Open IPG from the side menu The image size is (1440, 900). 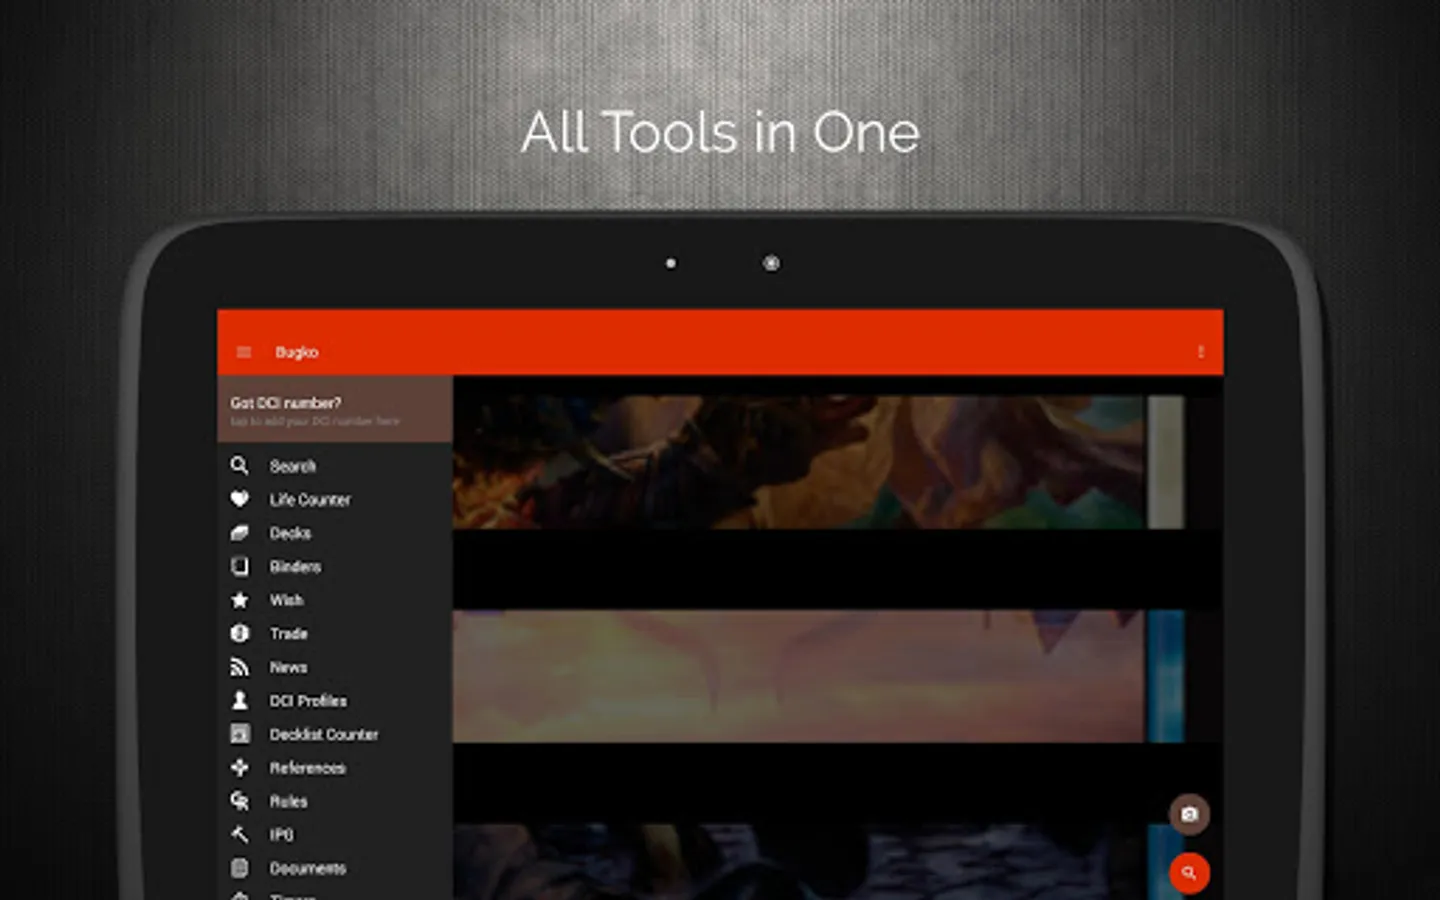point(334,835)
